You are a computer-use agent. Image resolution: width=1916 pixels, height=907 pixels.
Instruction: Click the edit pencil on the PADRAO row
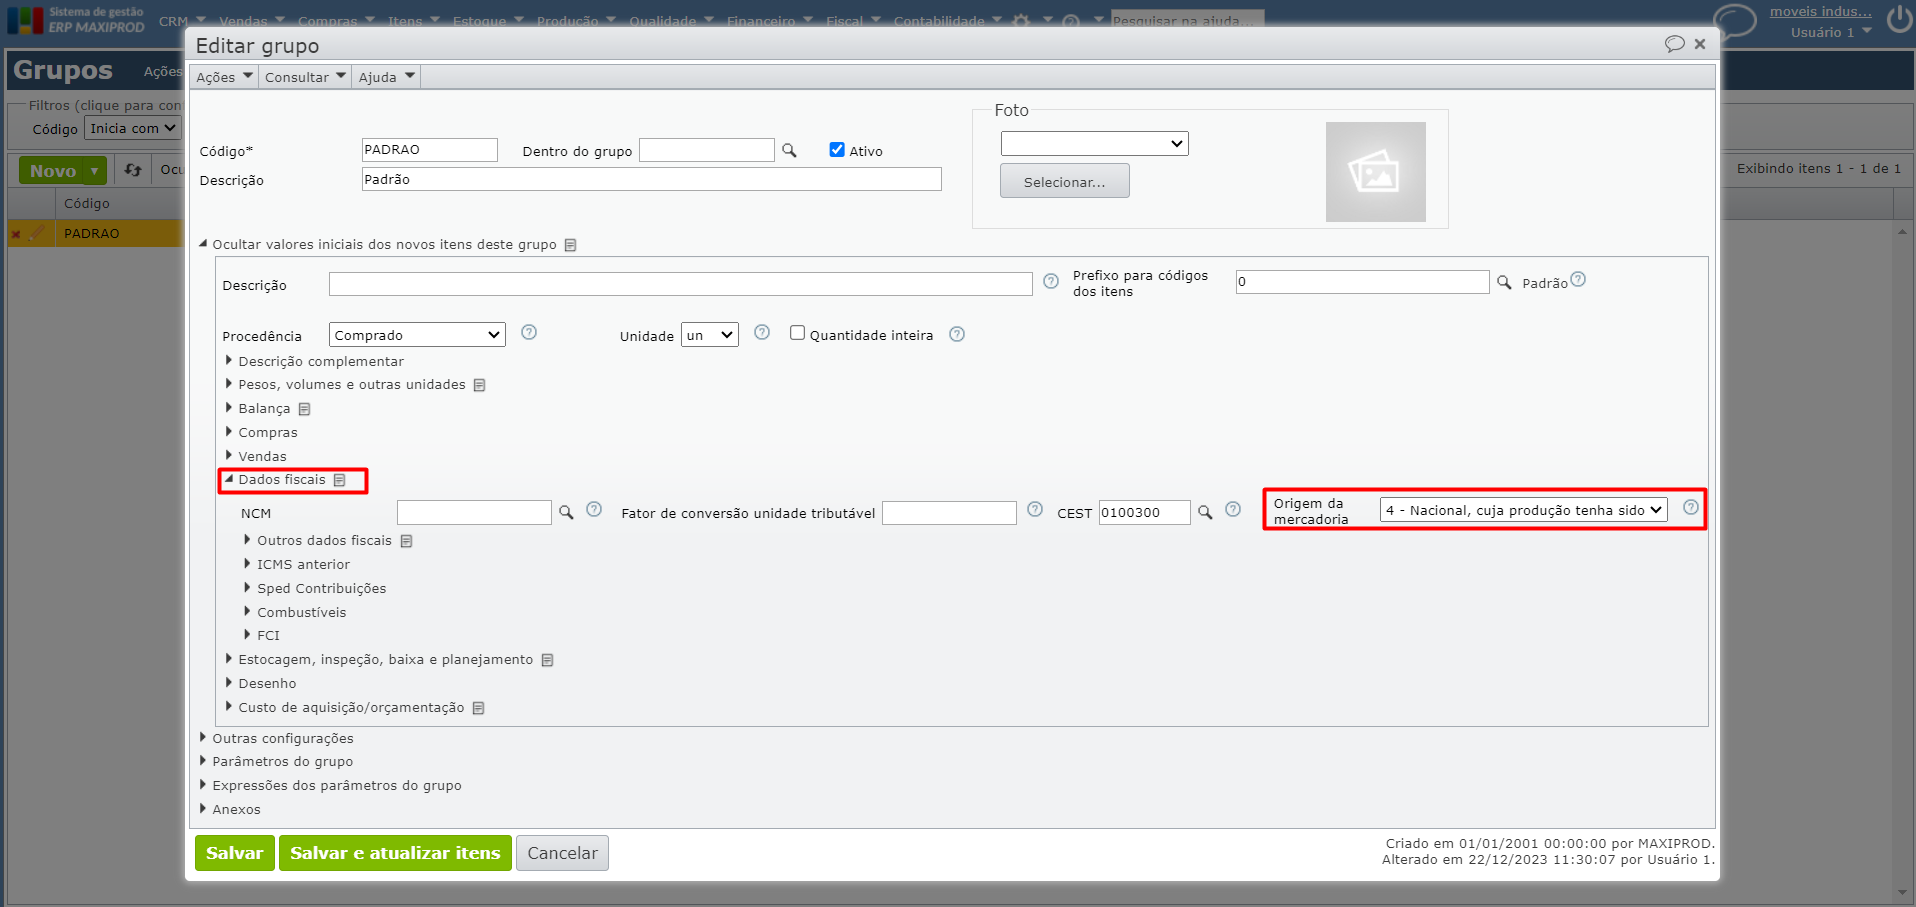coord(38,233)
